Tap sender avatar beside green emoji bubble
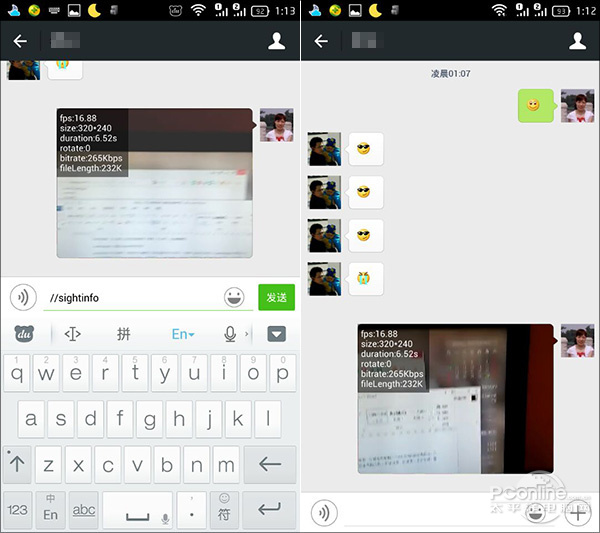The image size is (600, 533). 577,106
